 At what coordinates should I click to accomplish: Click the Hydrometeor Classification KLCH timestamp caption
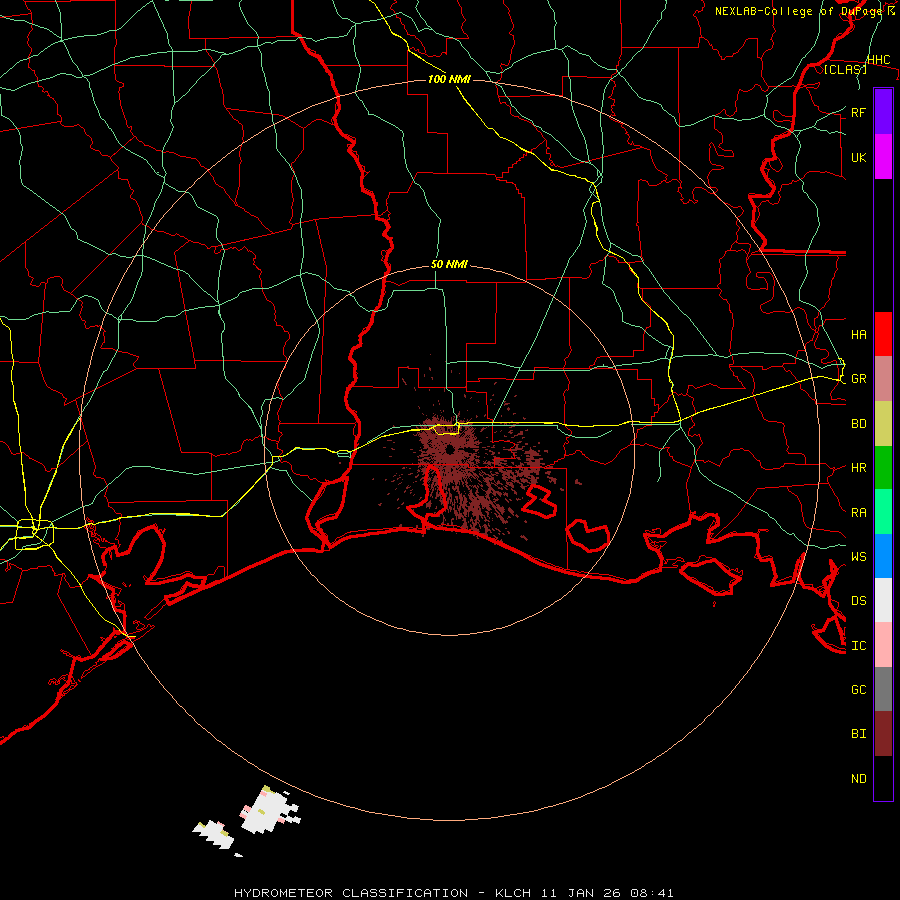(x=453, y=893)
